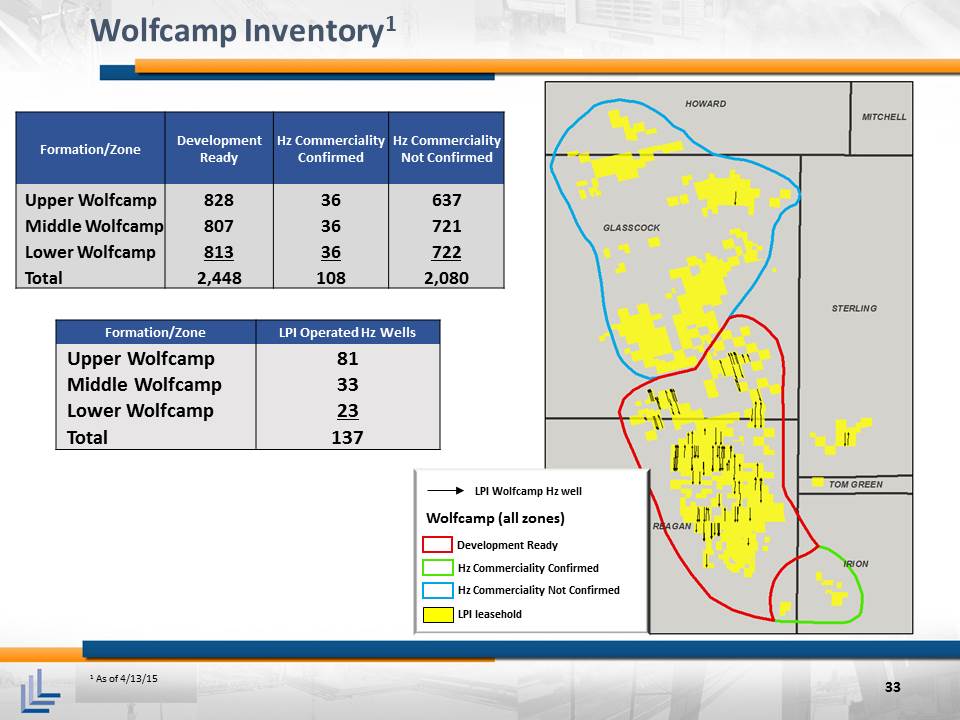The height and width of the screenshot is (720, 960).
Task: Click the GLASSCOCK county label on map
Action: 631,228
